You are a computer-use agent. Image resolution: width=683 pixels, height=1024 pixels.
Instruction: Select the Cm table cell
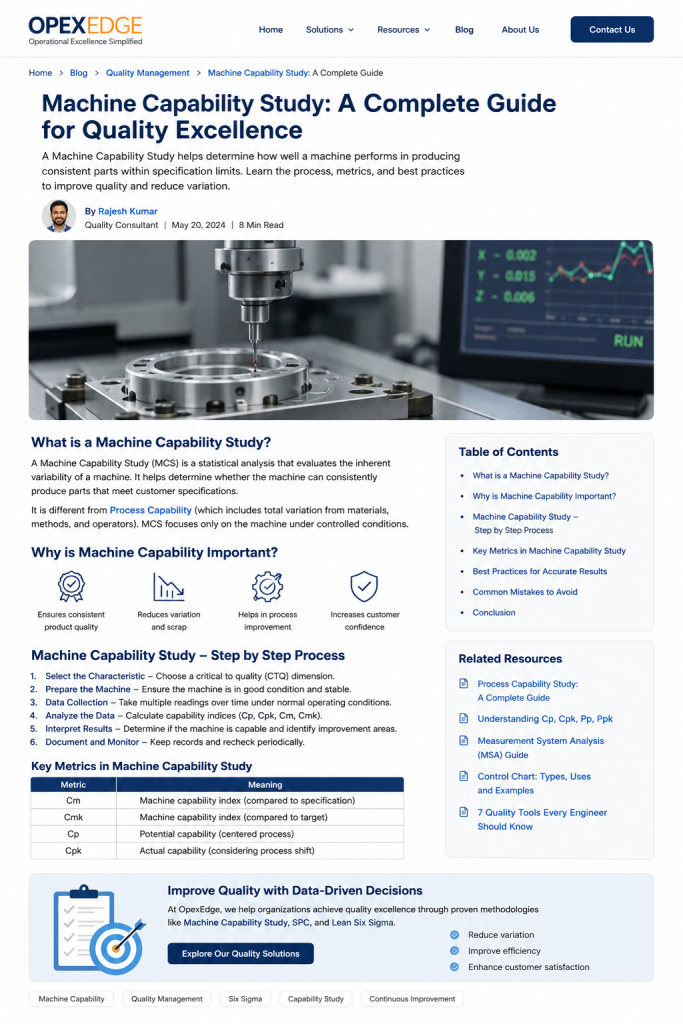point(73,801)
